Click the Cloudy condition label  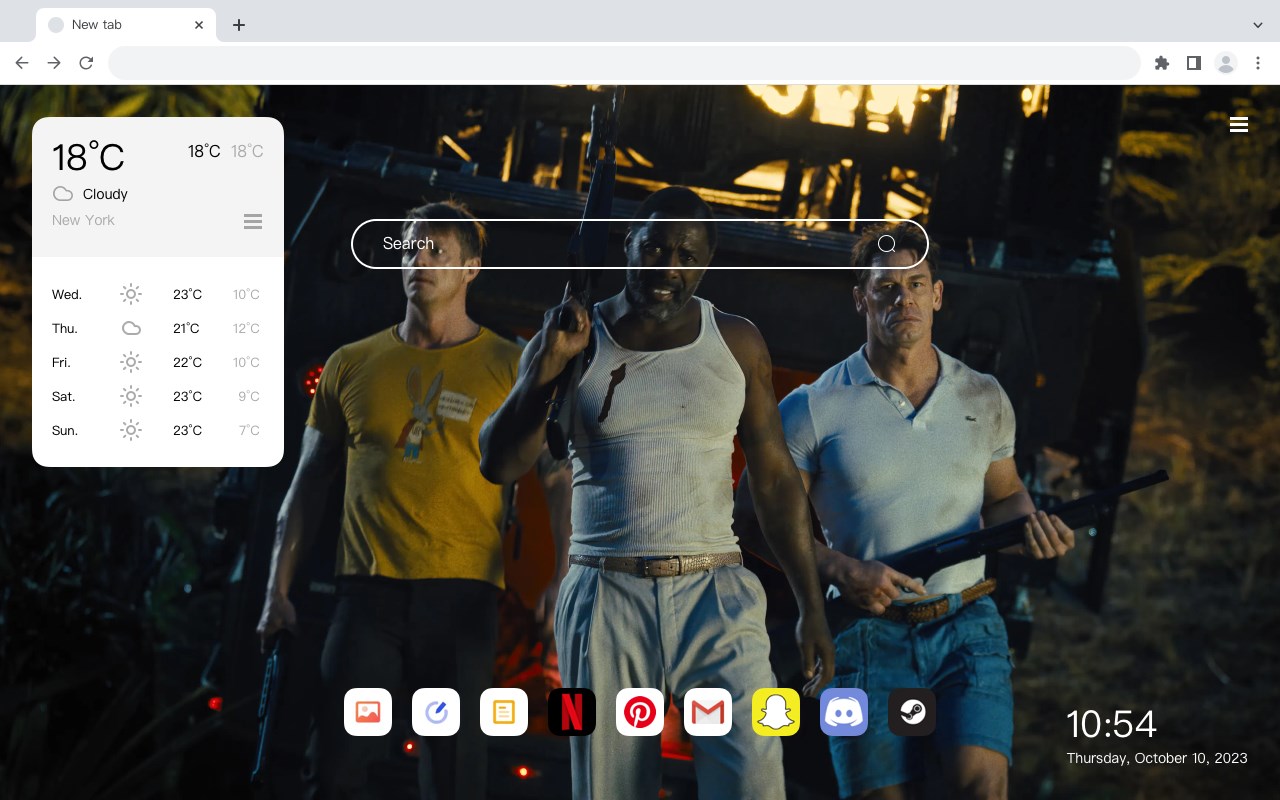[x=105, y=194]
